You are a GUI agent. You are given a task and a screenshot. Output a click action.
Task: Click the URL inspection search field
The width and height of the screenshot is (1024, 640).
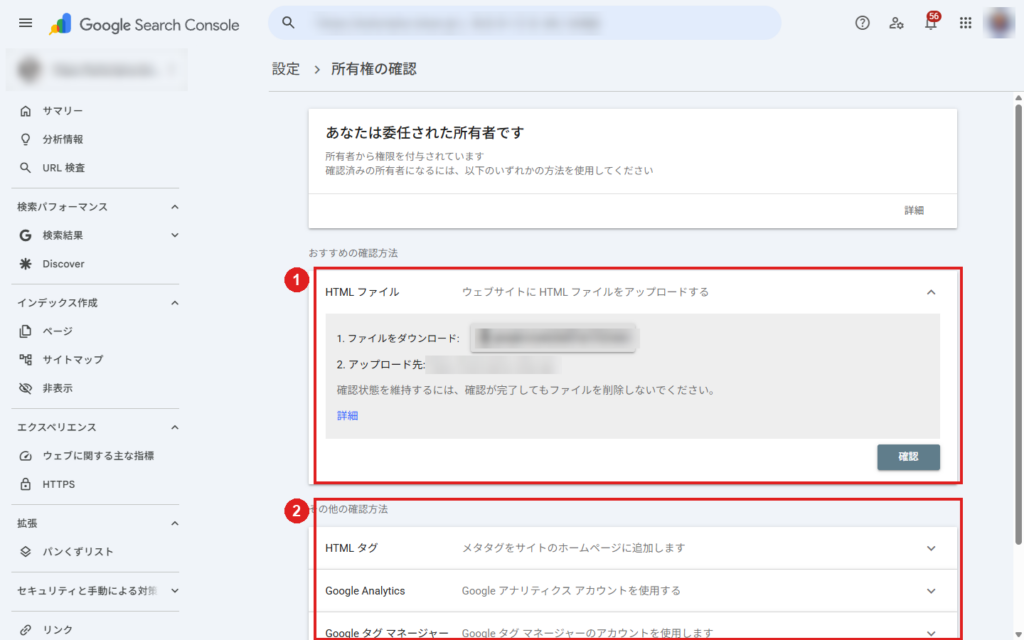(x=524, y=23)
